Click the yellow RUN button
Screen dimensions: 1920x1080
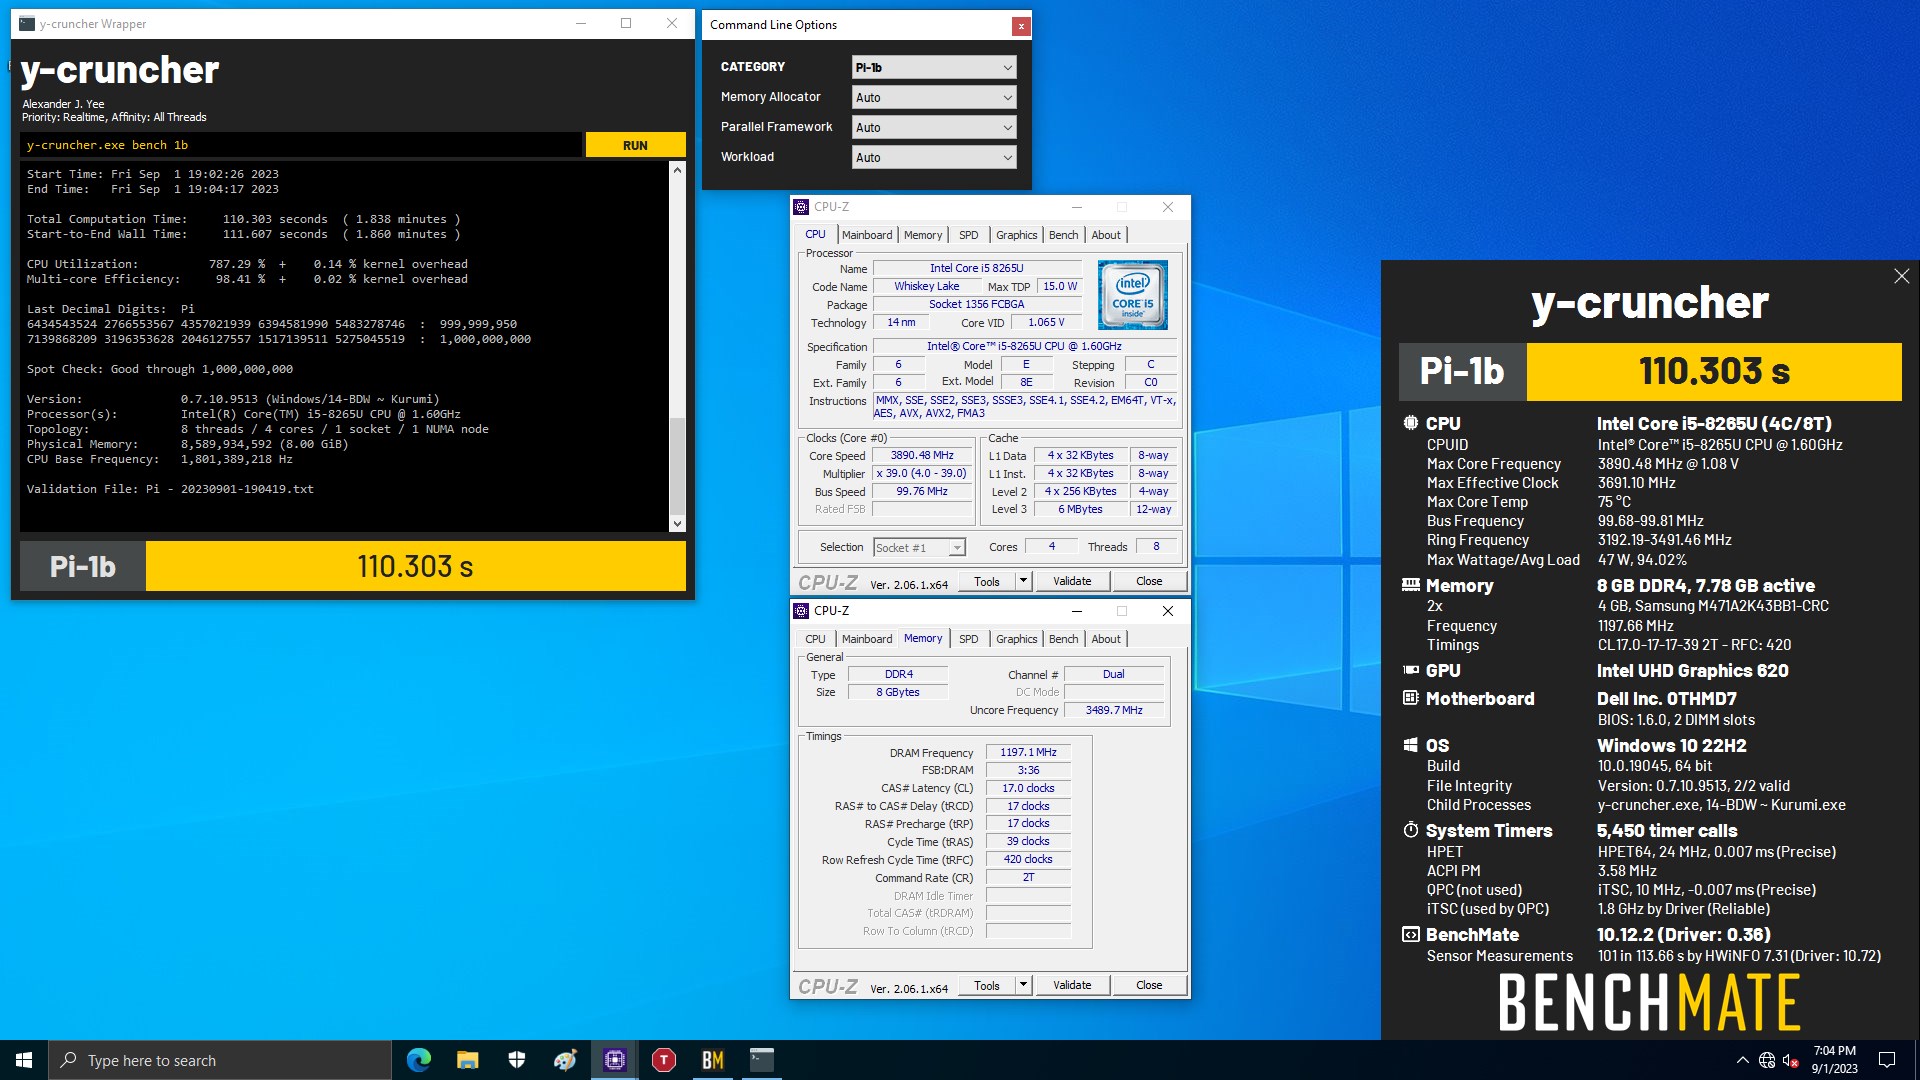coord(635,145)
